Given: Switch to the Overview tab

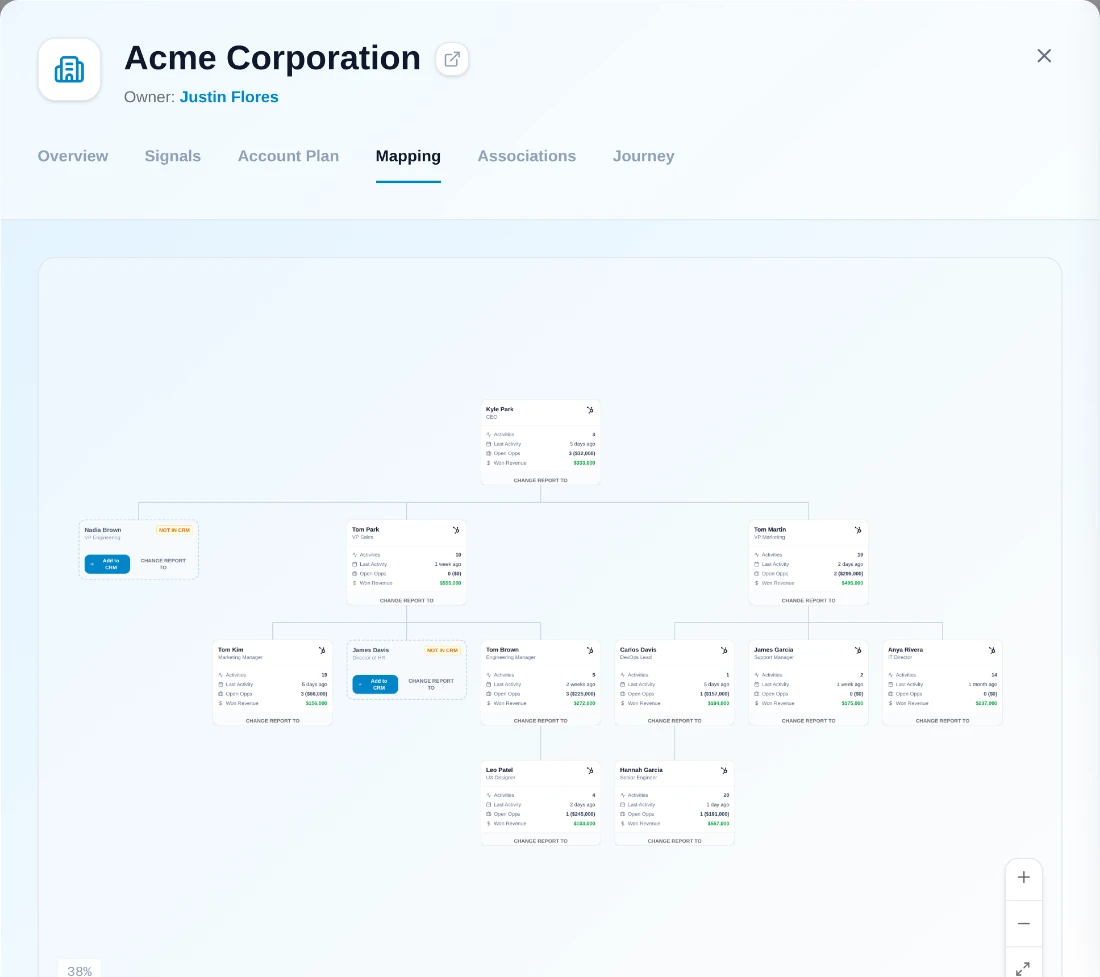Looking at the screenshot, I should [x=73, y=156].
